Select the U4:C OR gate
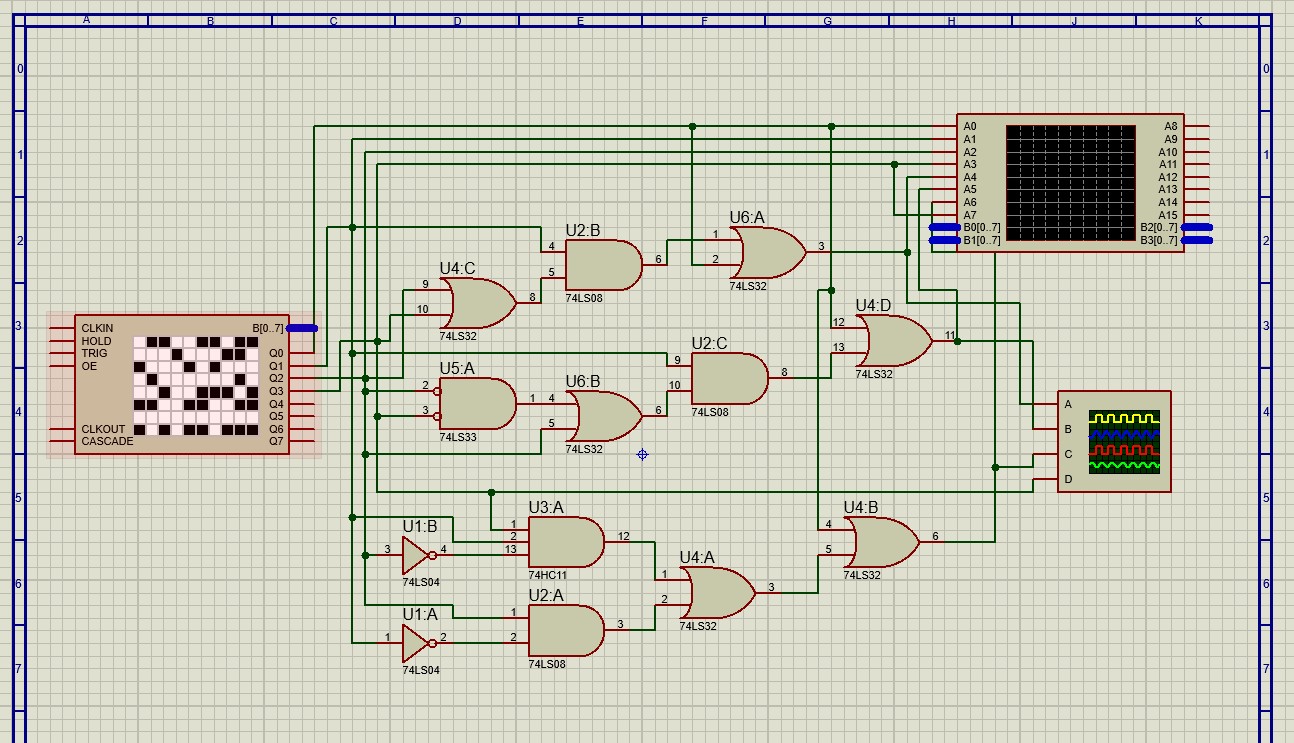Screen dimensions: 1294x743 click(x=478, y=303)
